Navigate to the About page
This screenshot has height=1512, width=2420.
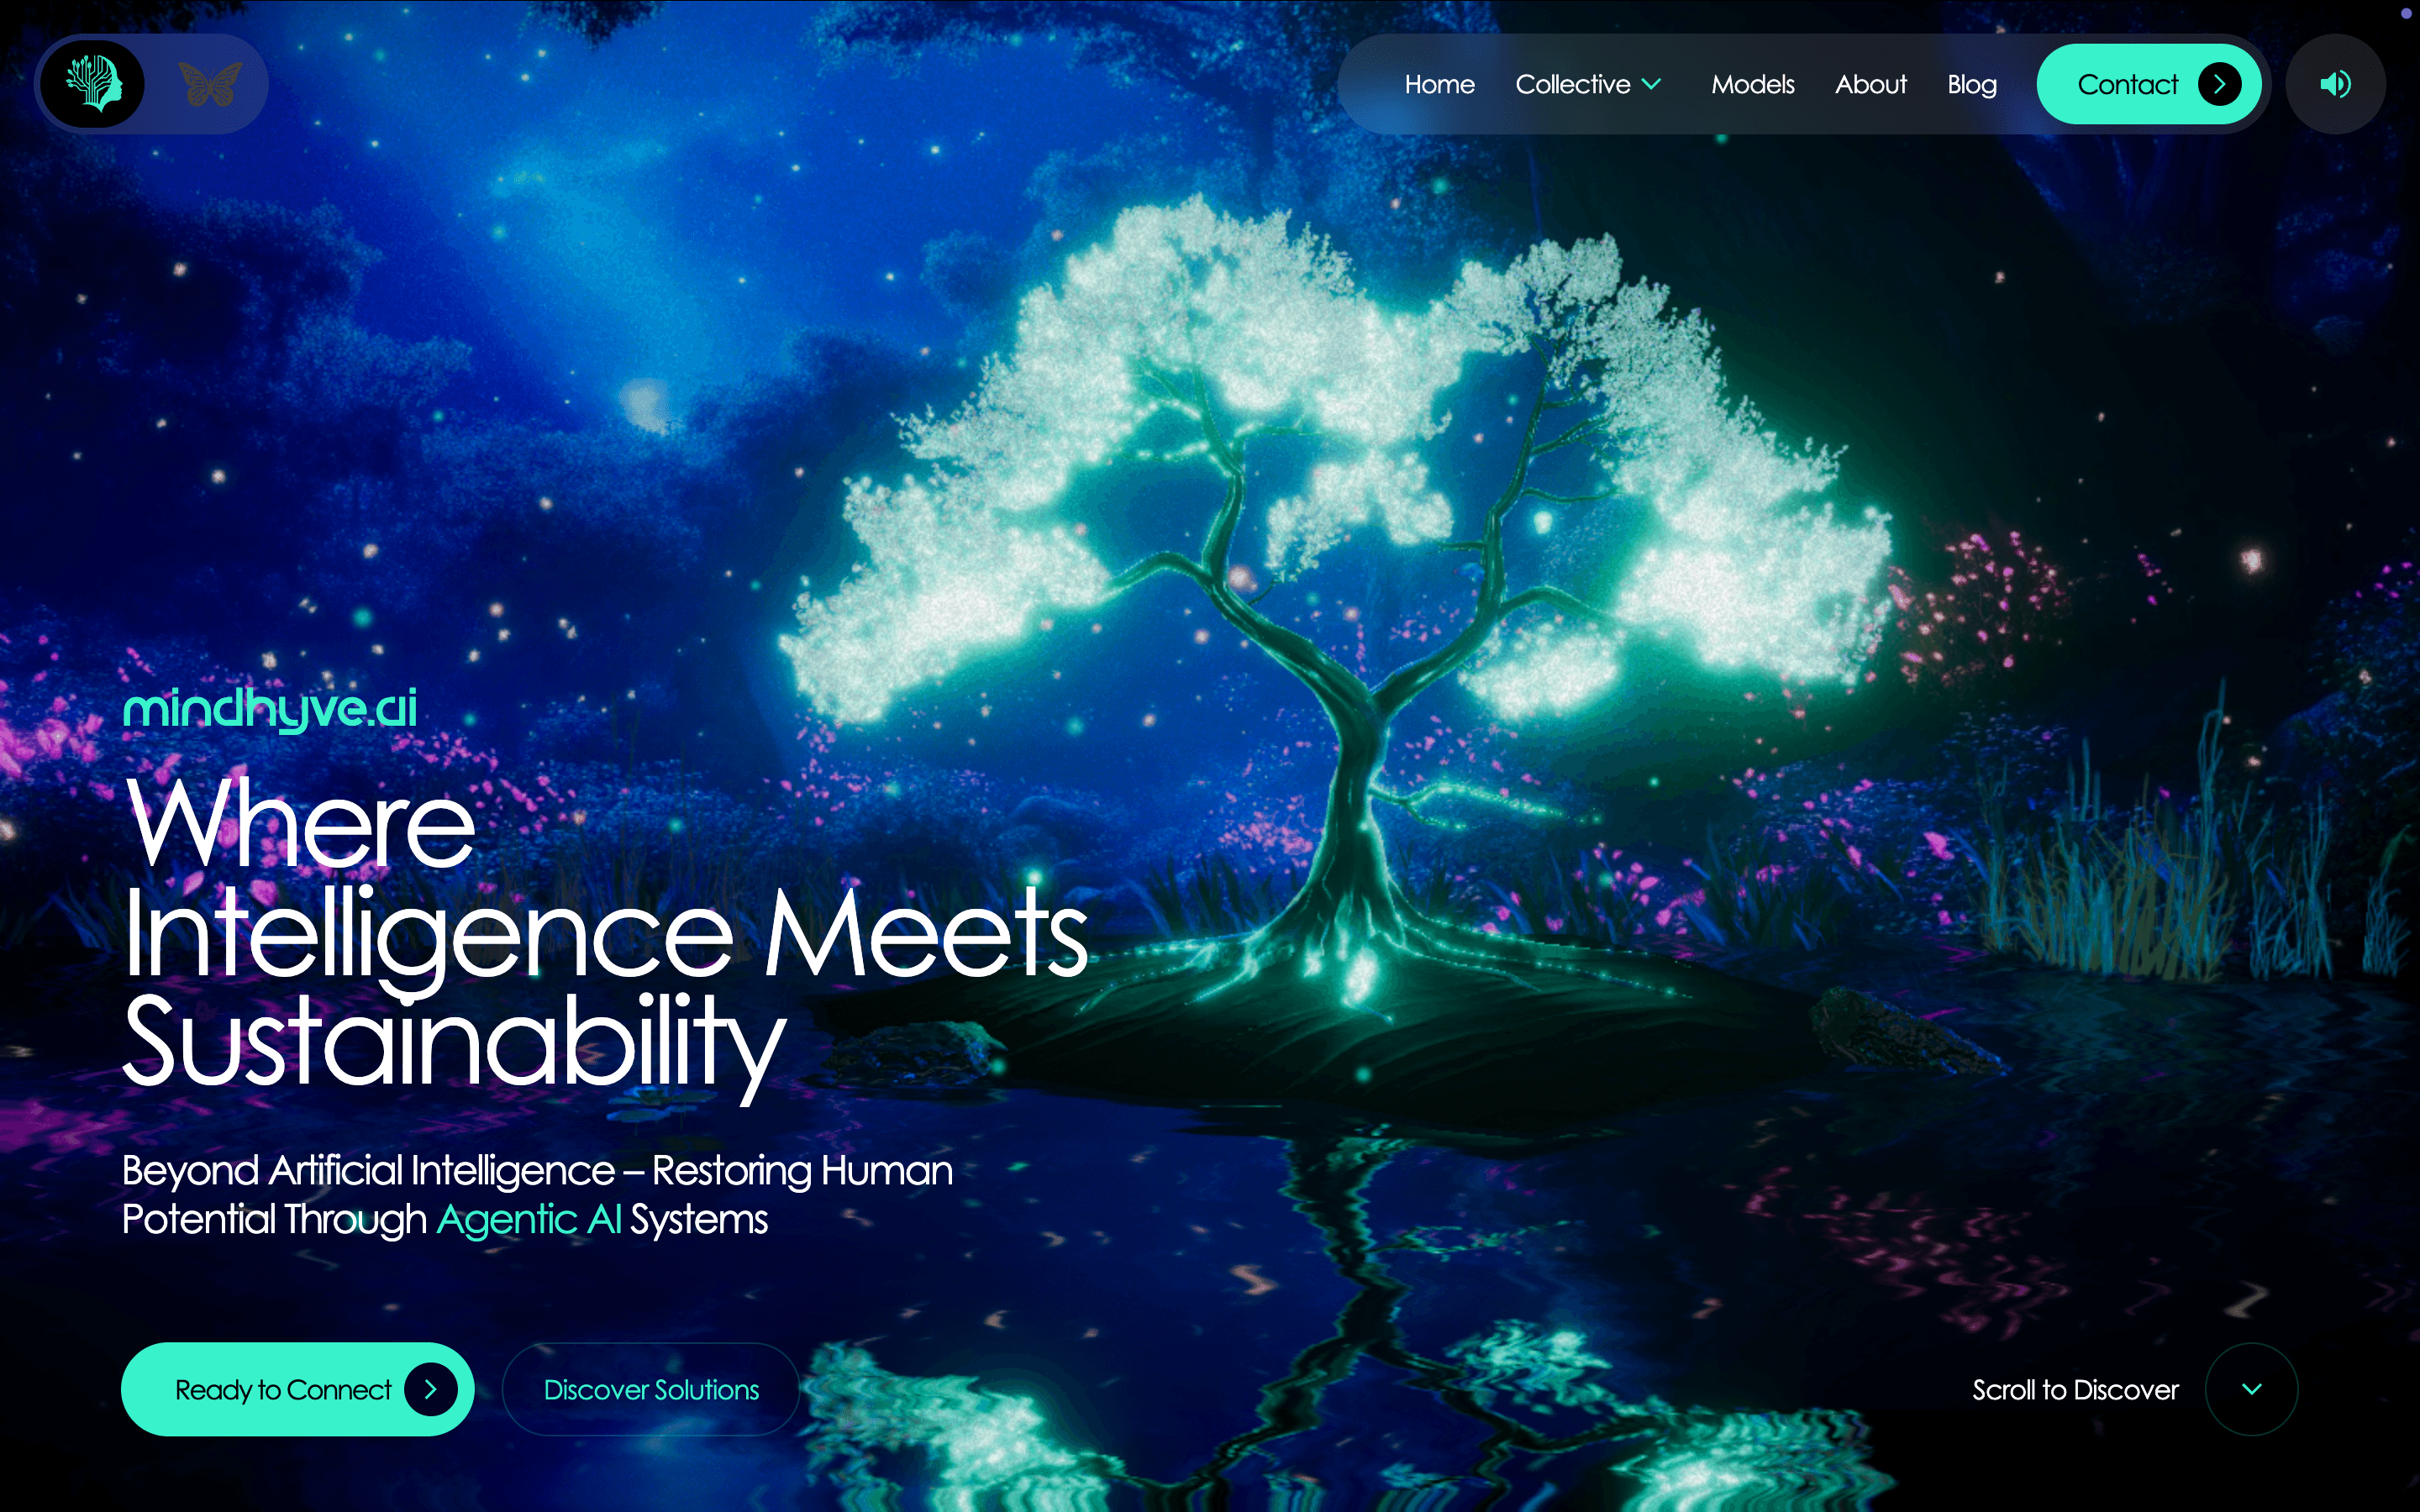[x=1870, y=84]
